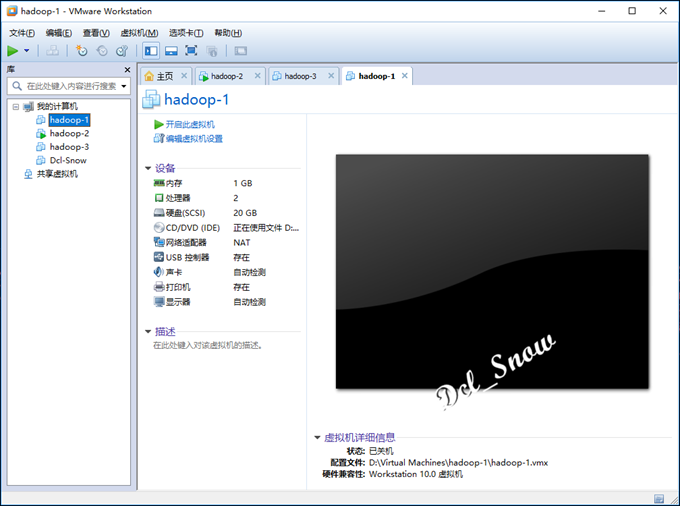
Task: Close the library panel
Action: pos(127,70)
